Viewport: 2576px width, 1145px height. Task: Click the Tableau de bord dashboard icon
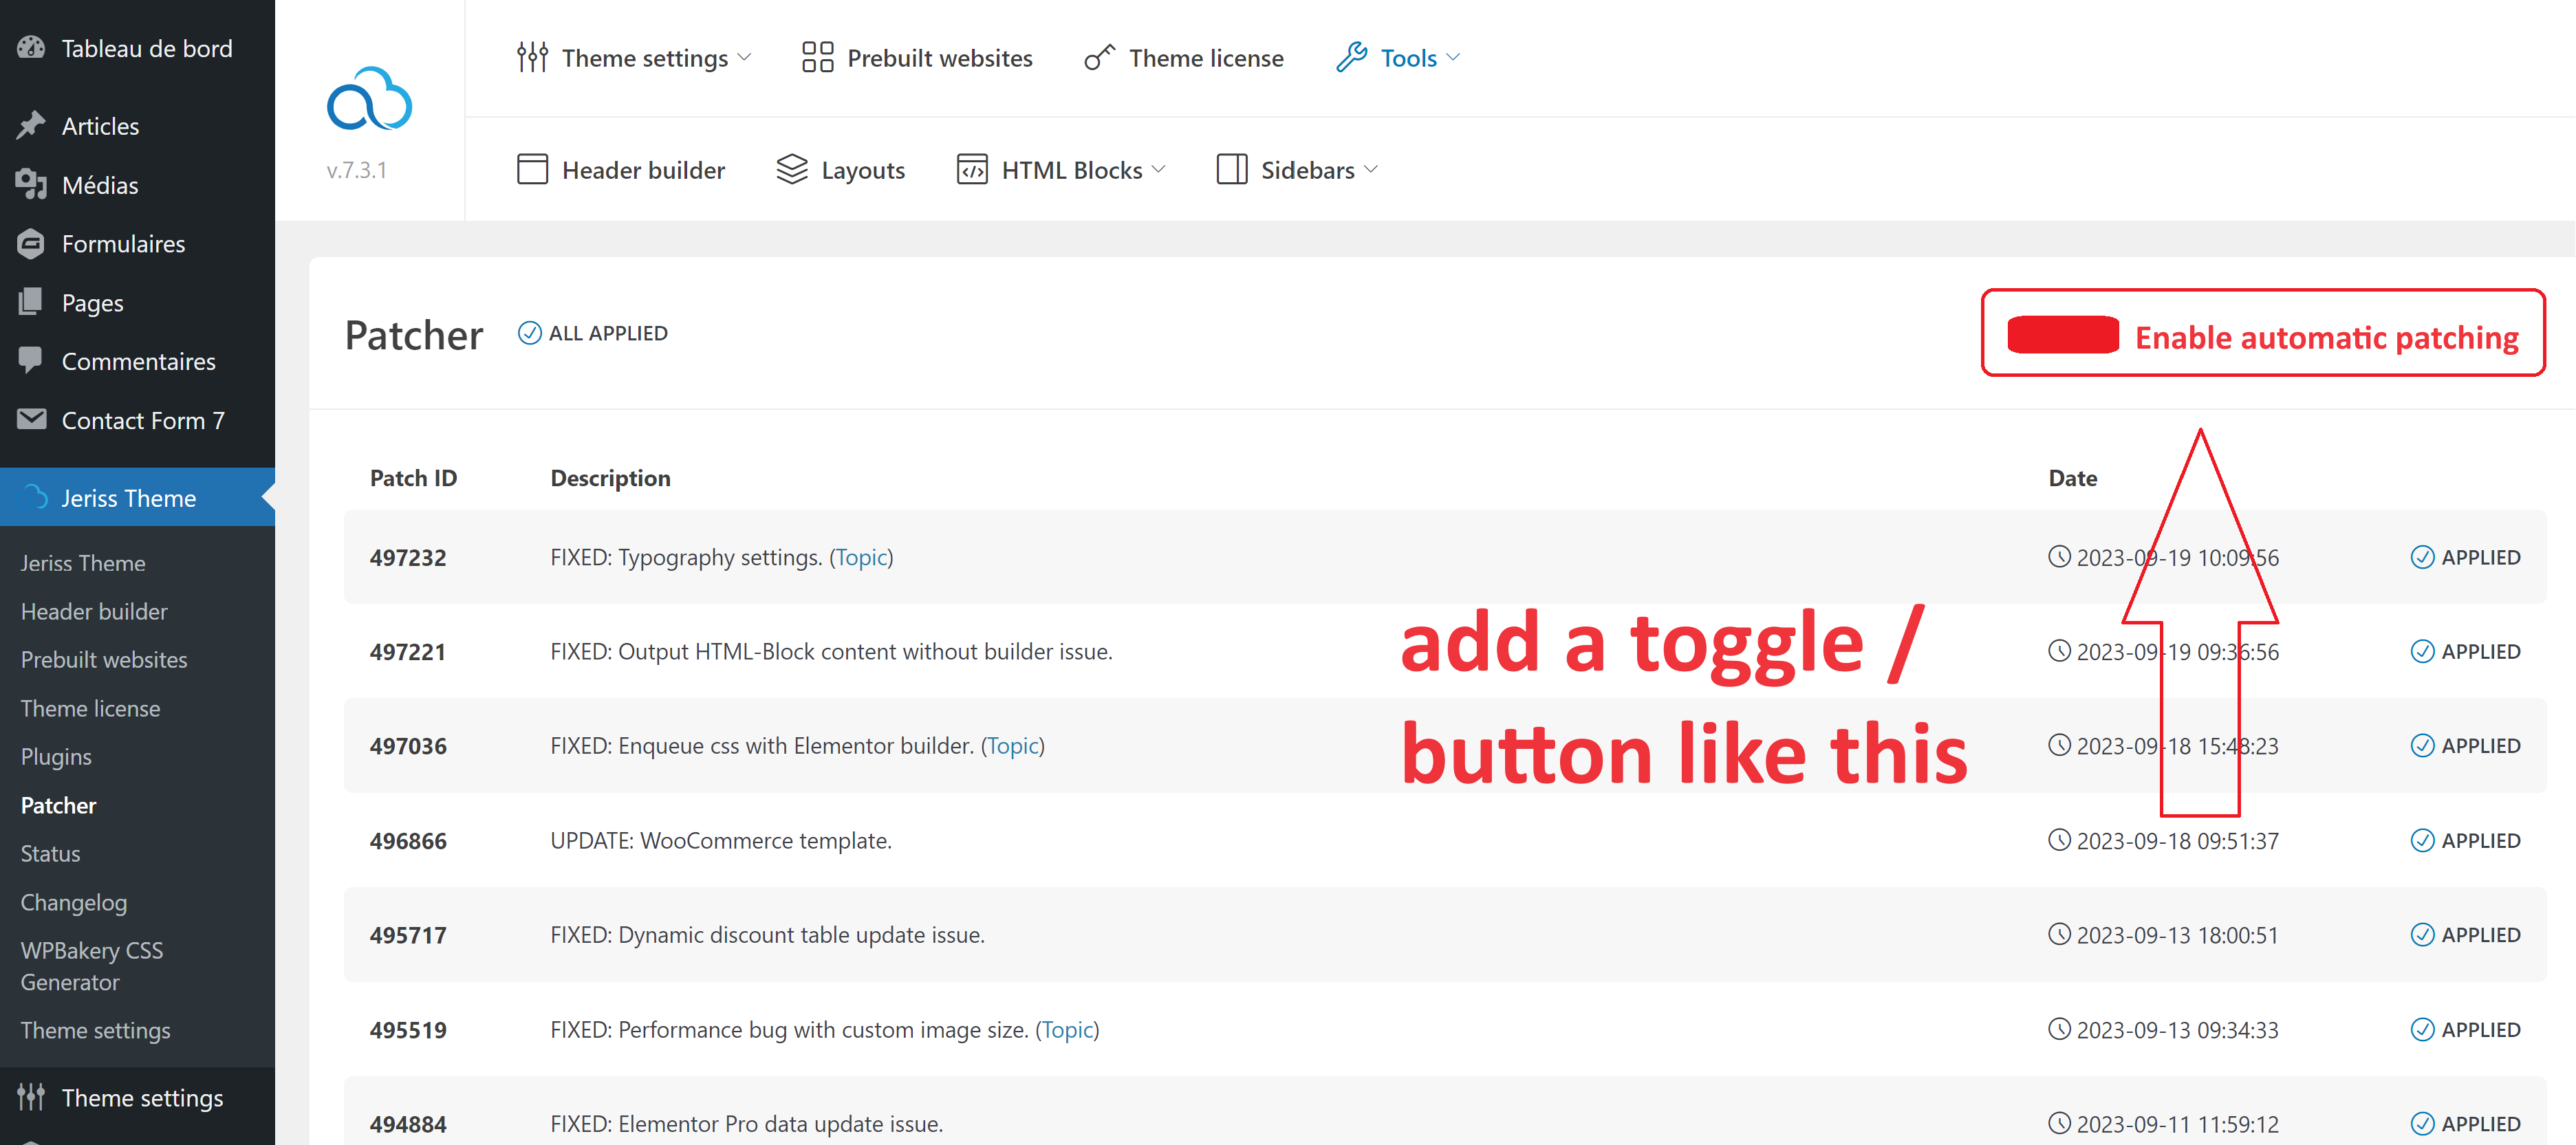click(31, 48)
